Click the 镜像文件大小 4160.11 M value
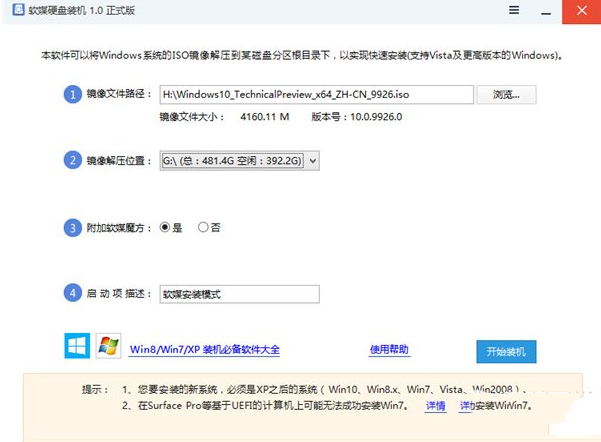The width and height of the screenshot is (601, 442). tap(265, 117)
